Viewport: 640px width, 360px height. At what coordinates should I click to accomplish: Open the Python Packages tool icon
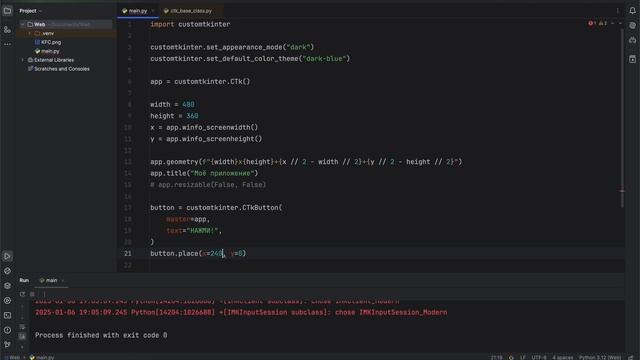(x=7, y=271)
